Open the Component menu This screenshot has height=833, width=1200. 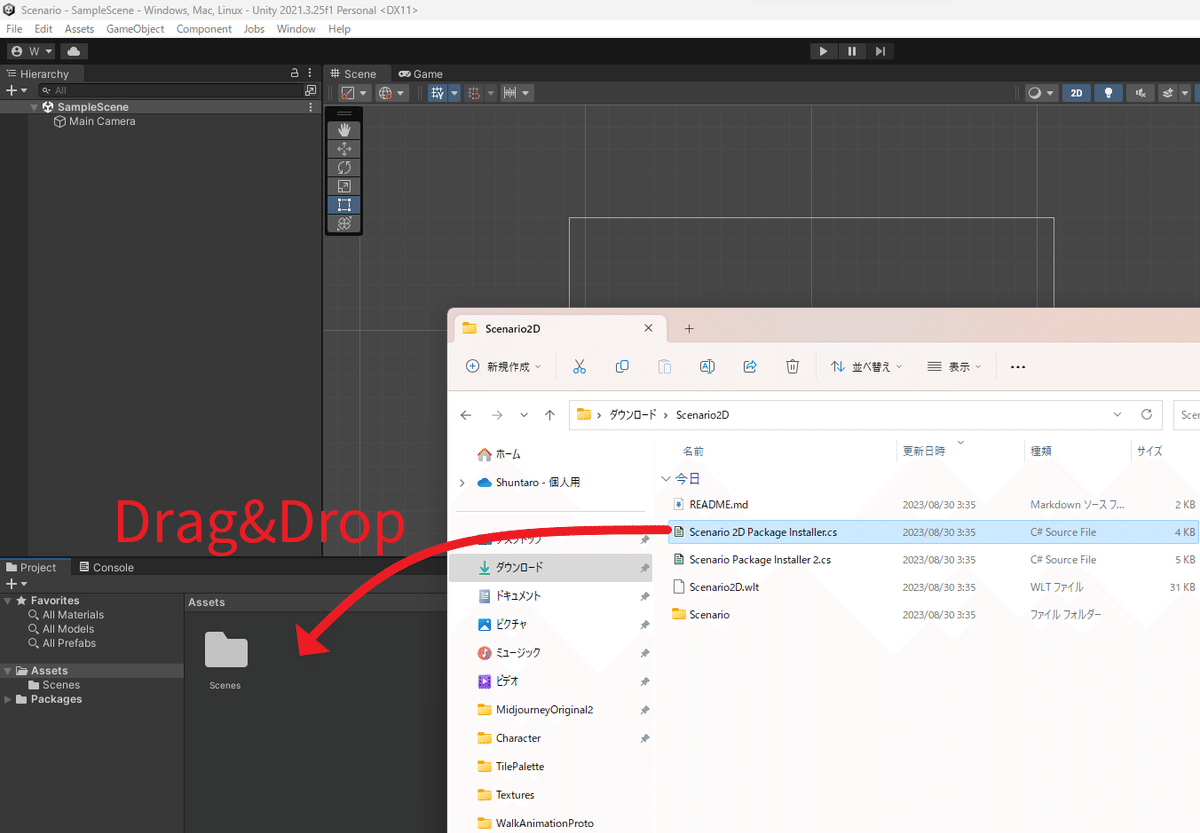coord(204,29)
